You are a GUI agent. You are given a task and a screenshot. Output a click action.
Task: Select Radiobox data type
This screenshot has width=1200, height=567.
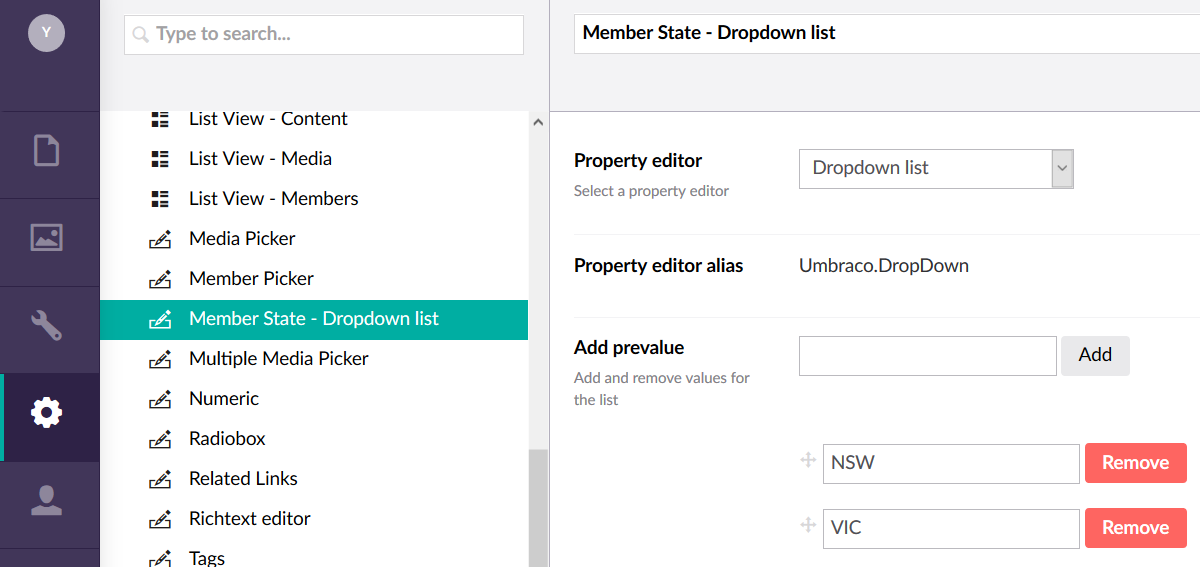point(227,439)
